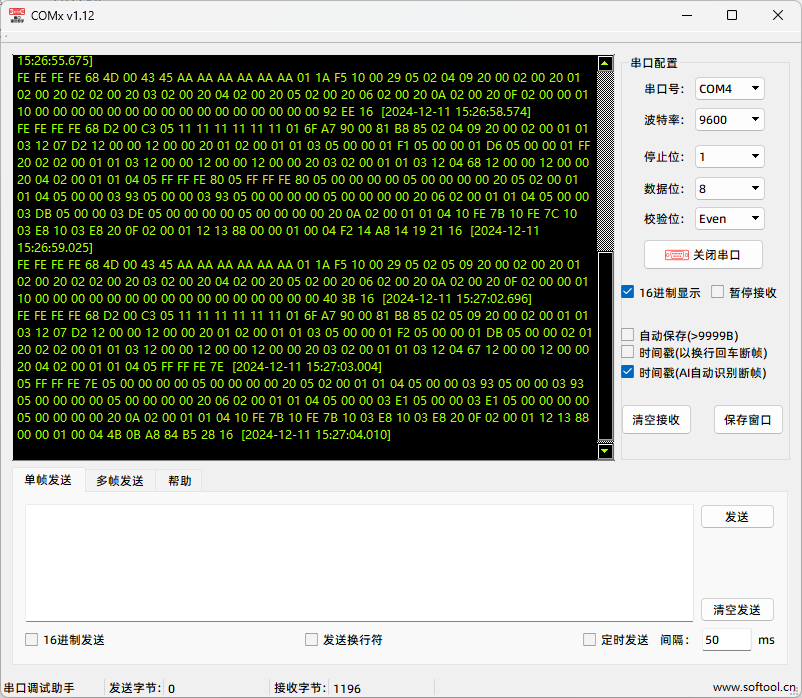The width and height of the screenshot is (802, 698).
Task: Click the down arrow of the receive scrollbar
Action: [605, 451]
